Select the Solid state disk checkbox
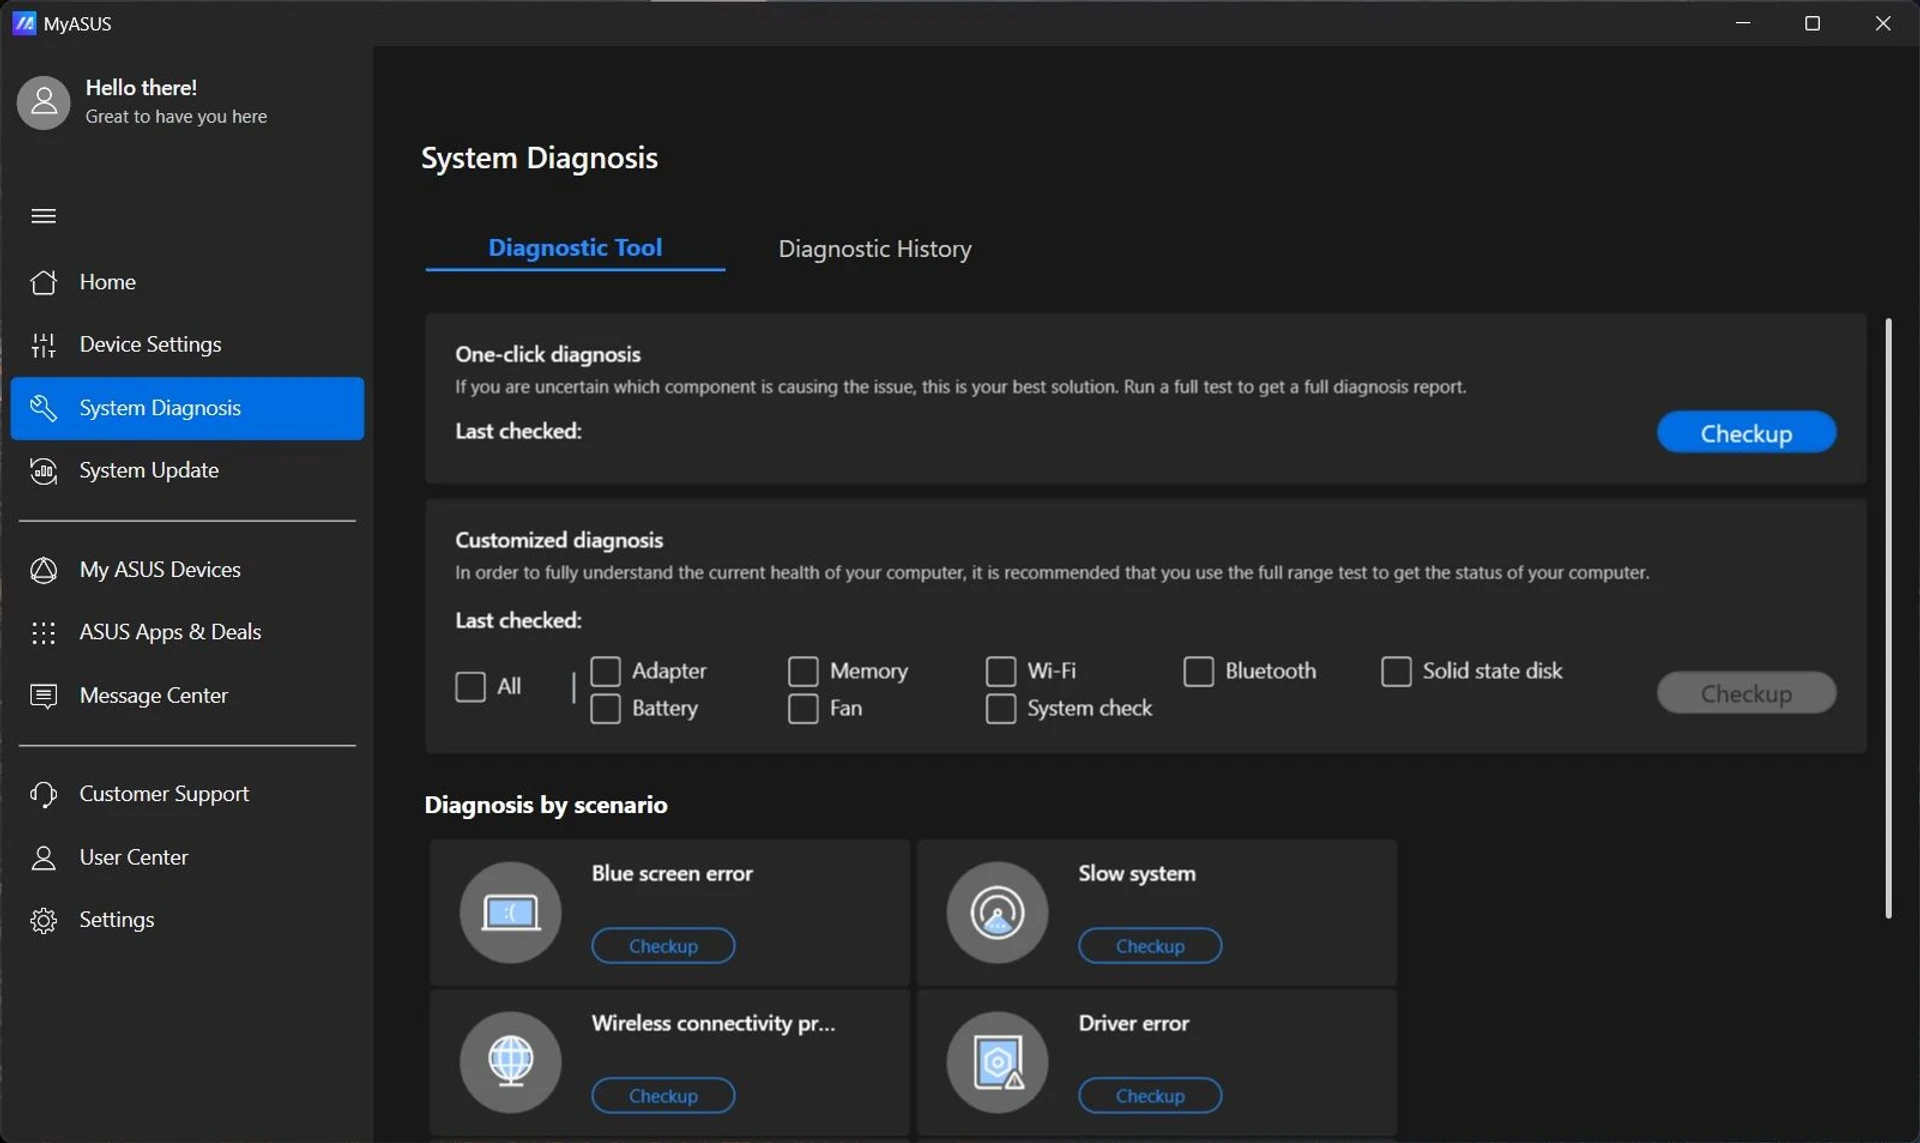The width and height of the screenshot is (1920, 1143). click(1396, 671)
